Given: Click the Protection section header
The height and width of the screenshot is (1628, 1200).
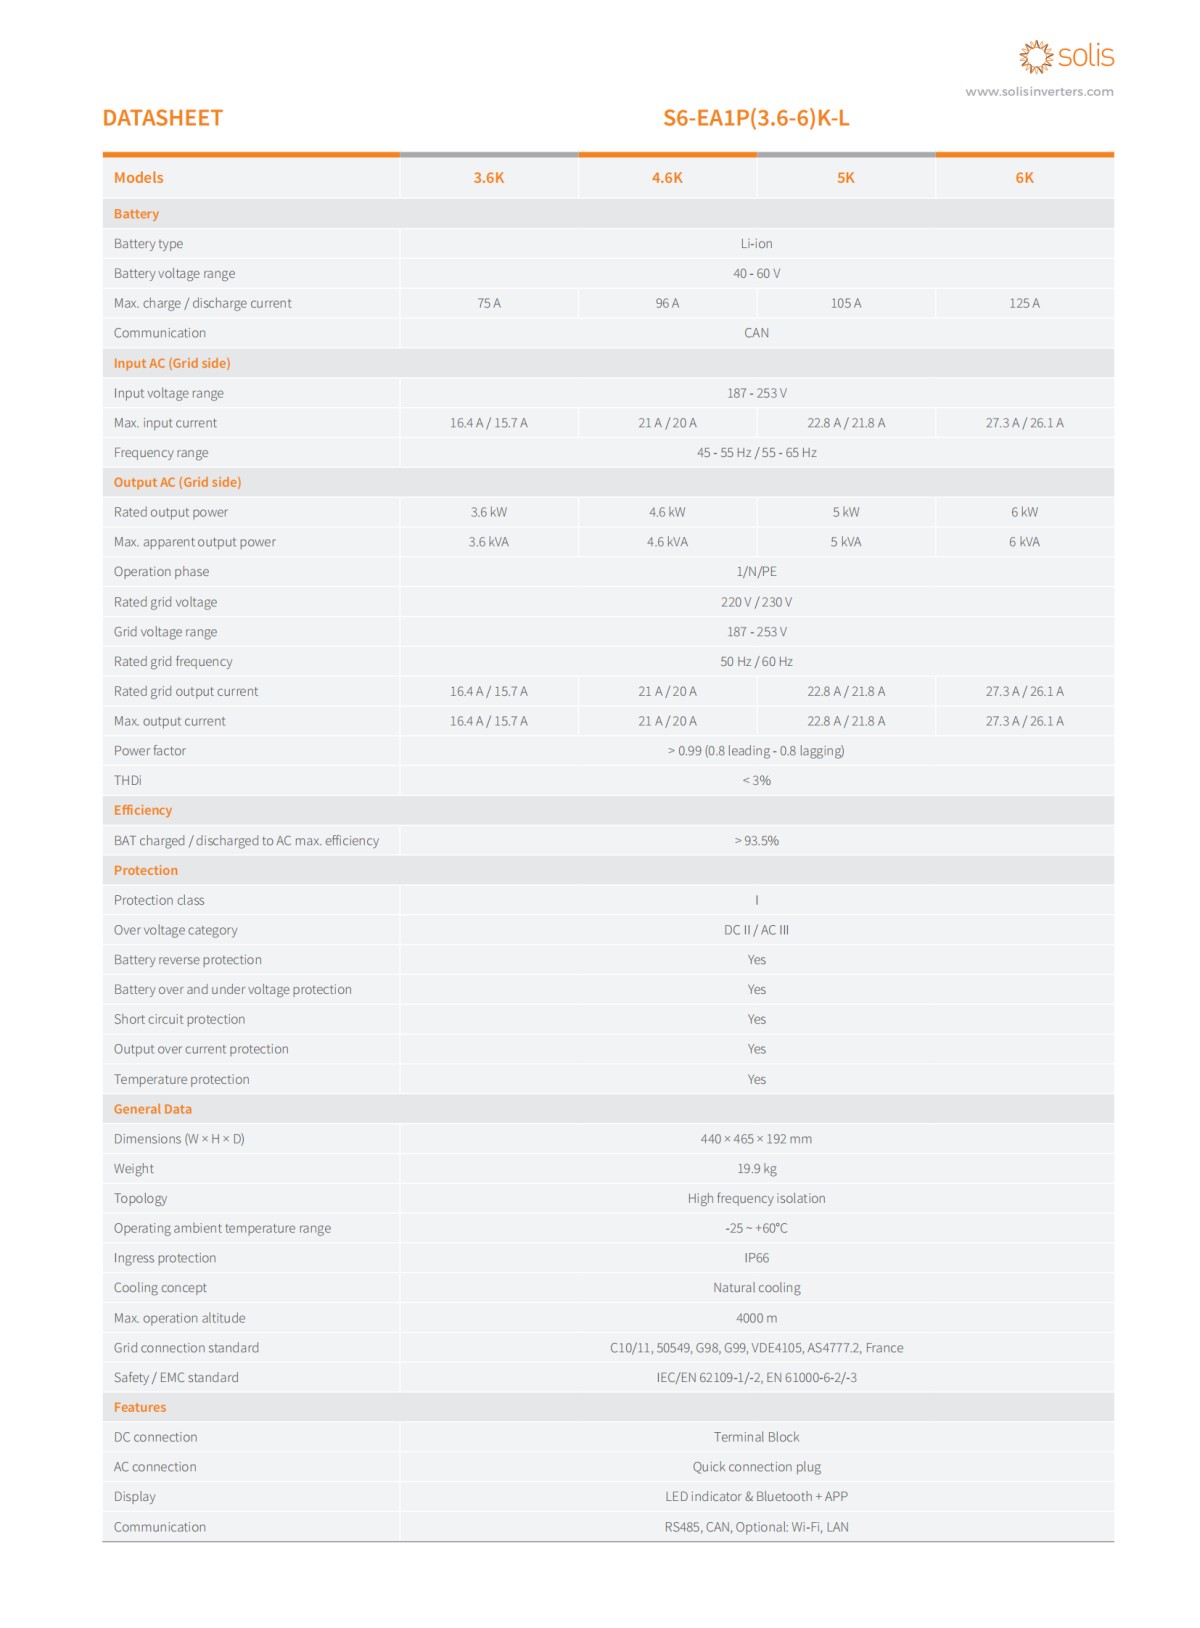Looking at the screenshot, I should (x=146, y=870).
